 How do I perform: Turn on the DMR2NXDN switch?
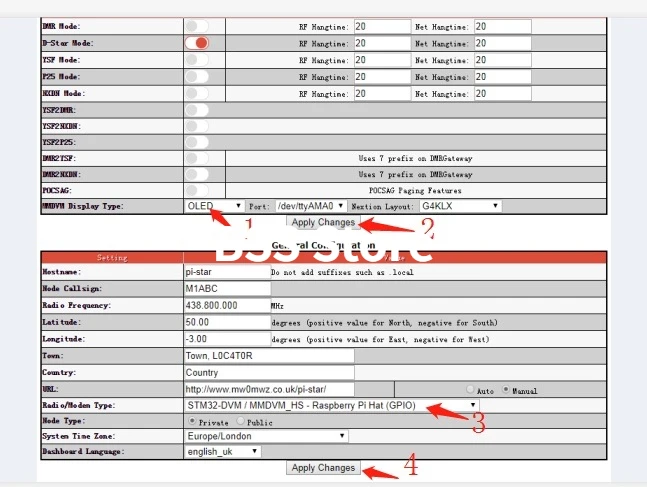click(197, 174)
